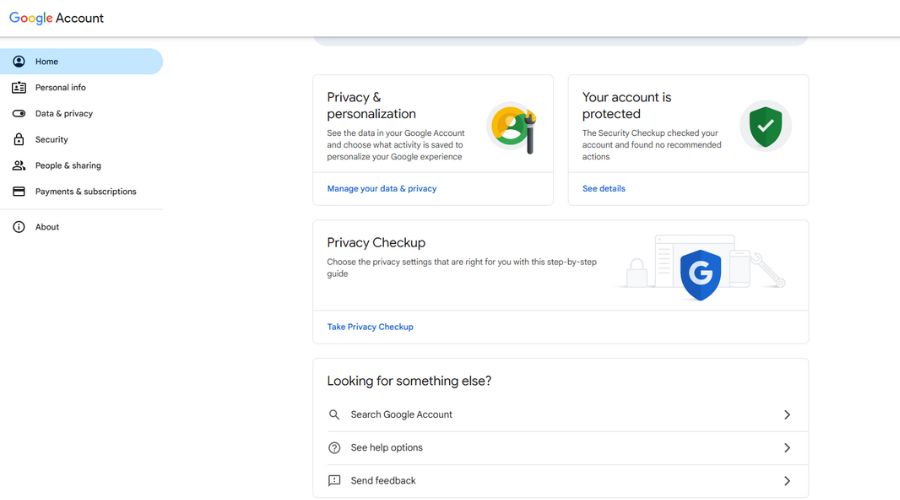Image resolution: width=900 pixels, height=500 pixels.
Task: Click the Security Checkup description text
Action: [x=651, y=145]
